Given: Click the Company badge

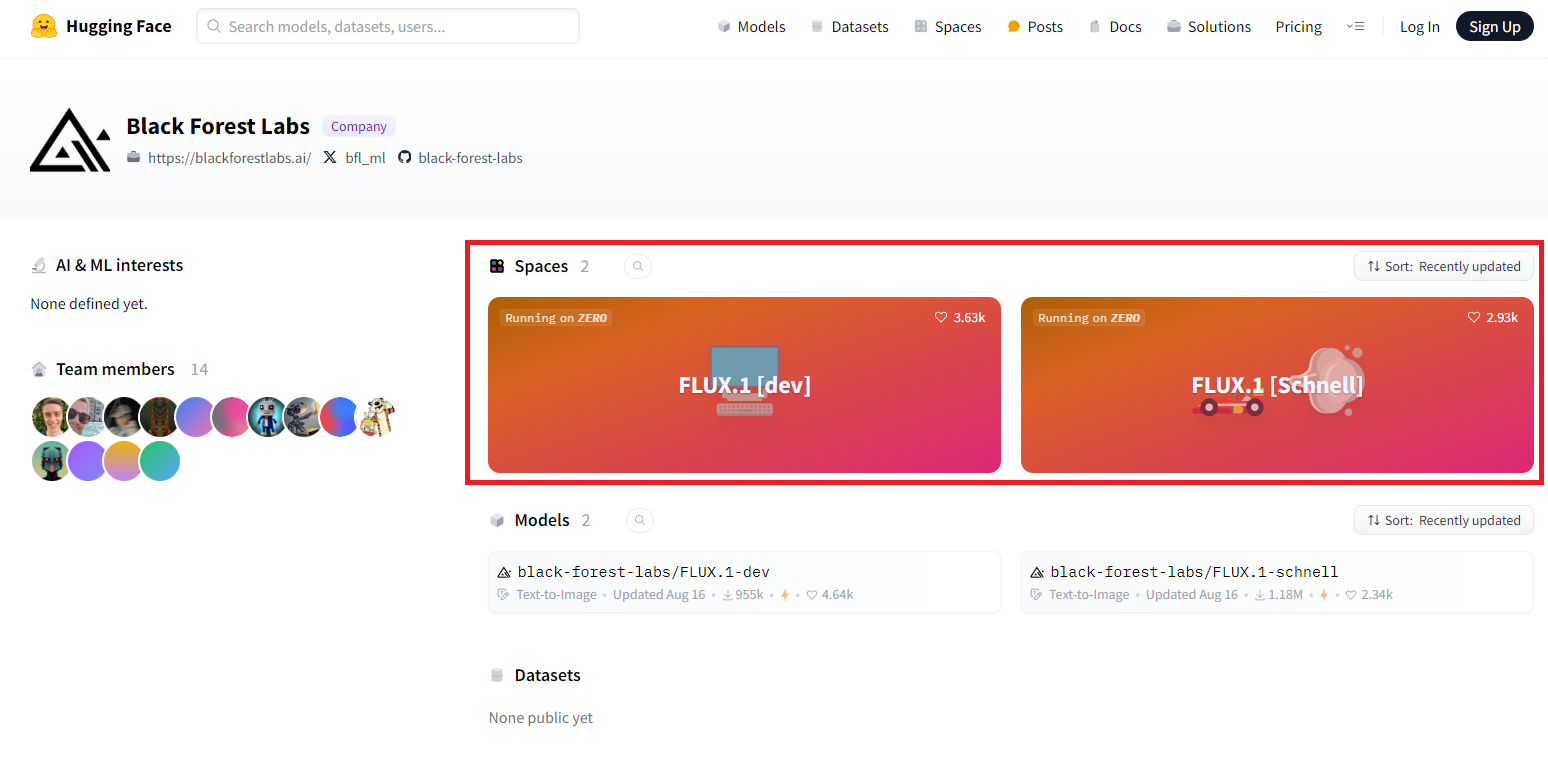Looking at the screenshot, I should coord(359,126).
